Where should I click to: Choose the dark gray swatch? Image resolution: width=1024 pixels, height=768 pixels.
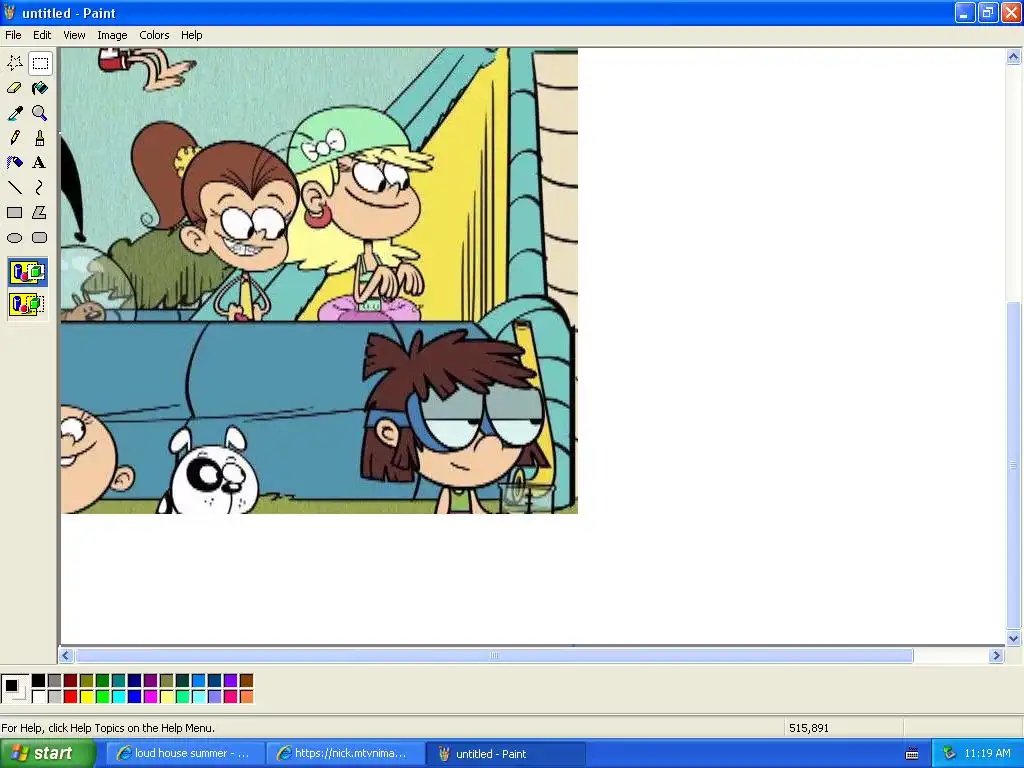(x=55, y=681)
